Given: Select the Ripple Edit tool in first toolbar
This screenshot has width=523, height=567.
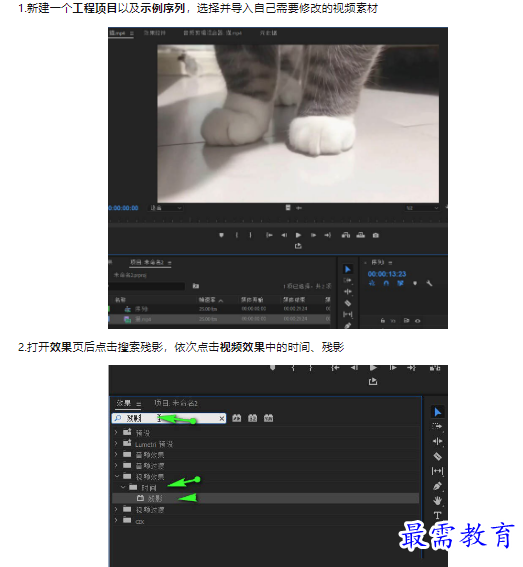Looking at the screenshot, I should tap(348, 292).
